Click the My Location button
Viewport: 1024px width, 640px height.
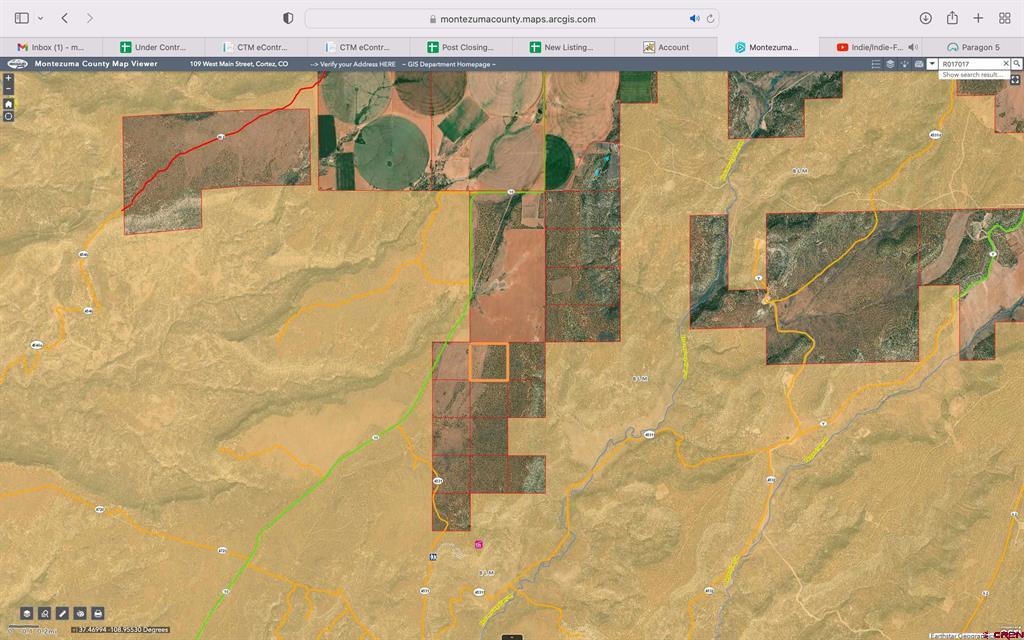(9, 116)
